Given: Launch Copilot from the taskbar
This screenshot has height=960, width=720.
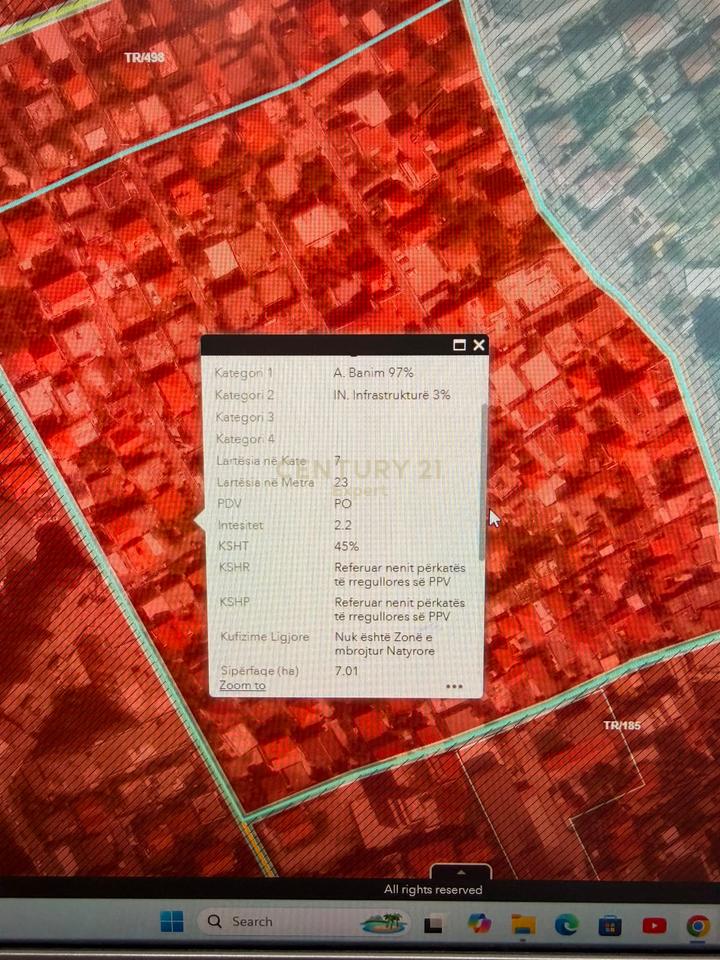Looking at the screenshot, I should 479,923.
